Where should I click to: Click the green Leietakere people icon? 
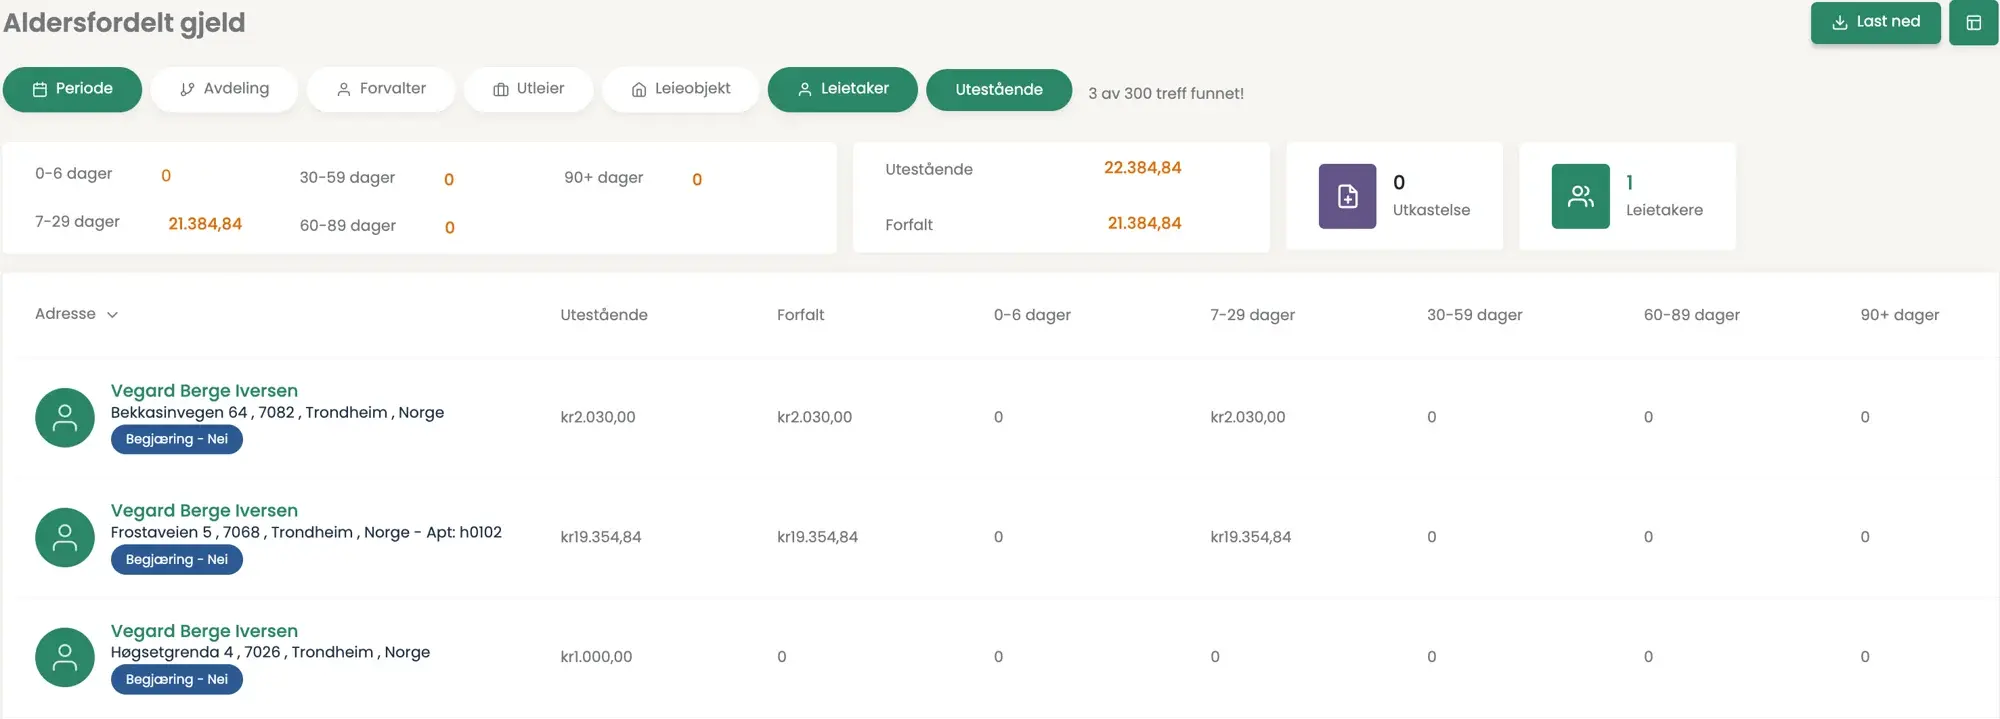1580,196
